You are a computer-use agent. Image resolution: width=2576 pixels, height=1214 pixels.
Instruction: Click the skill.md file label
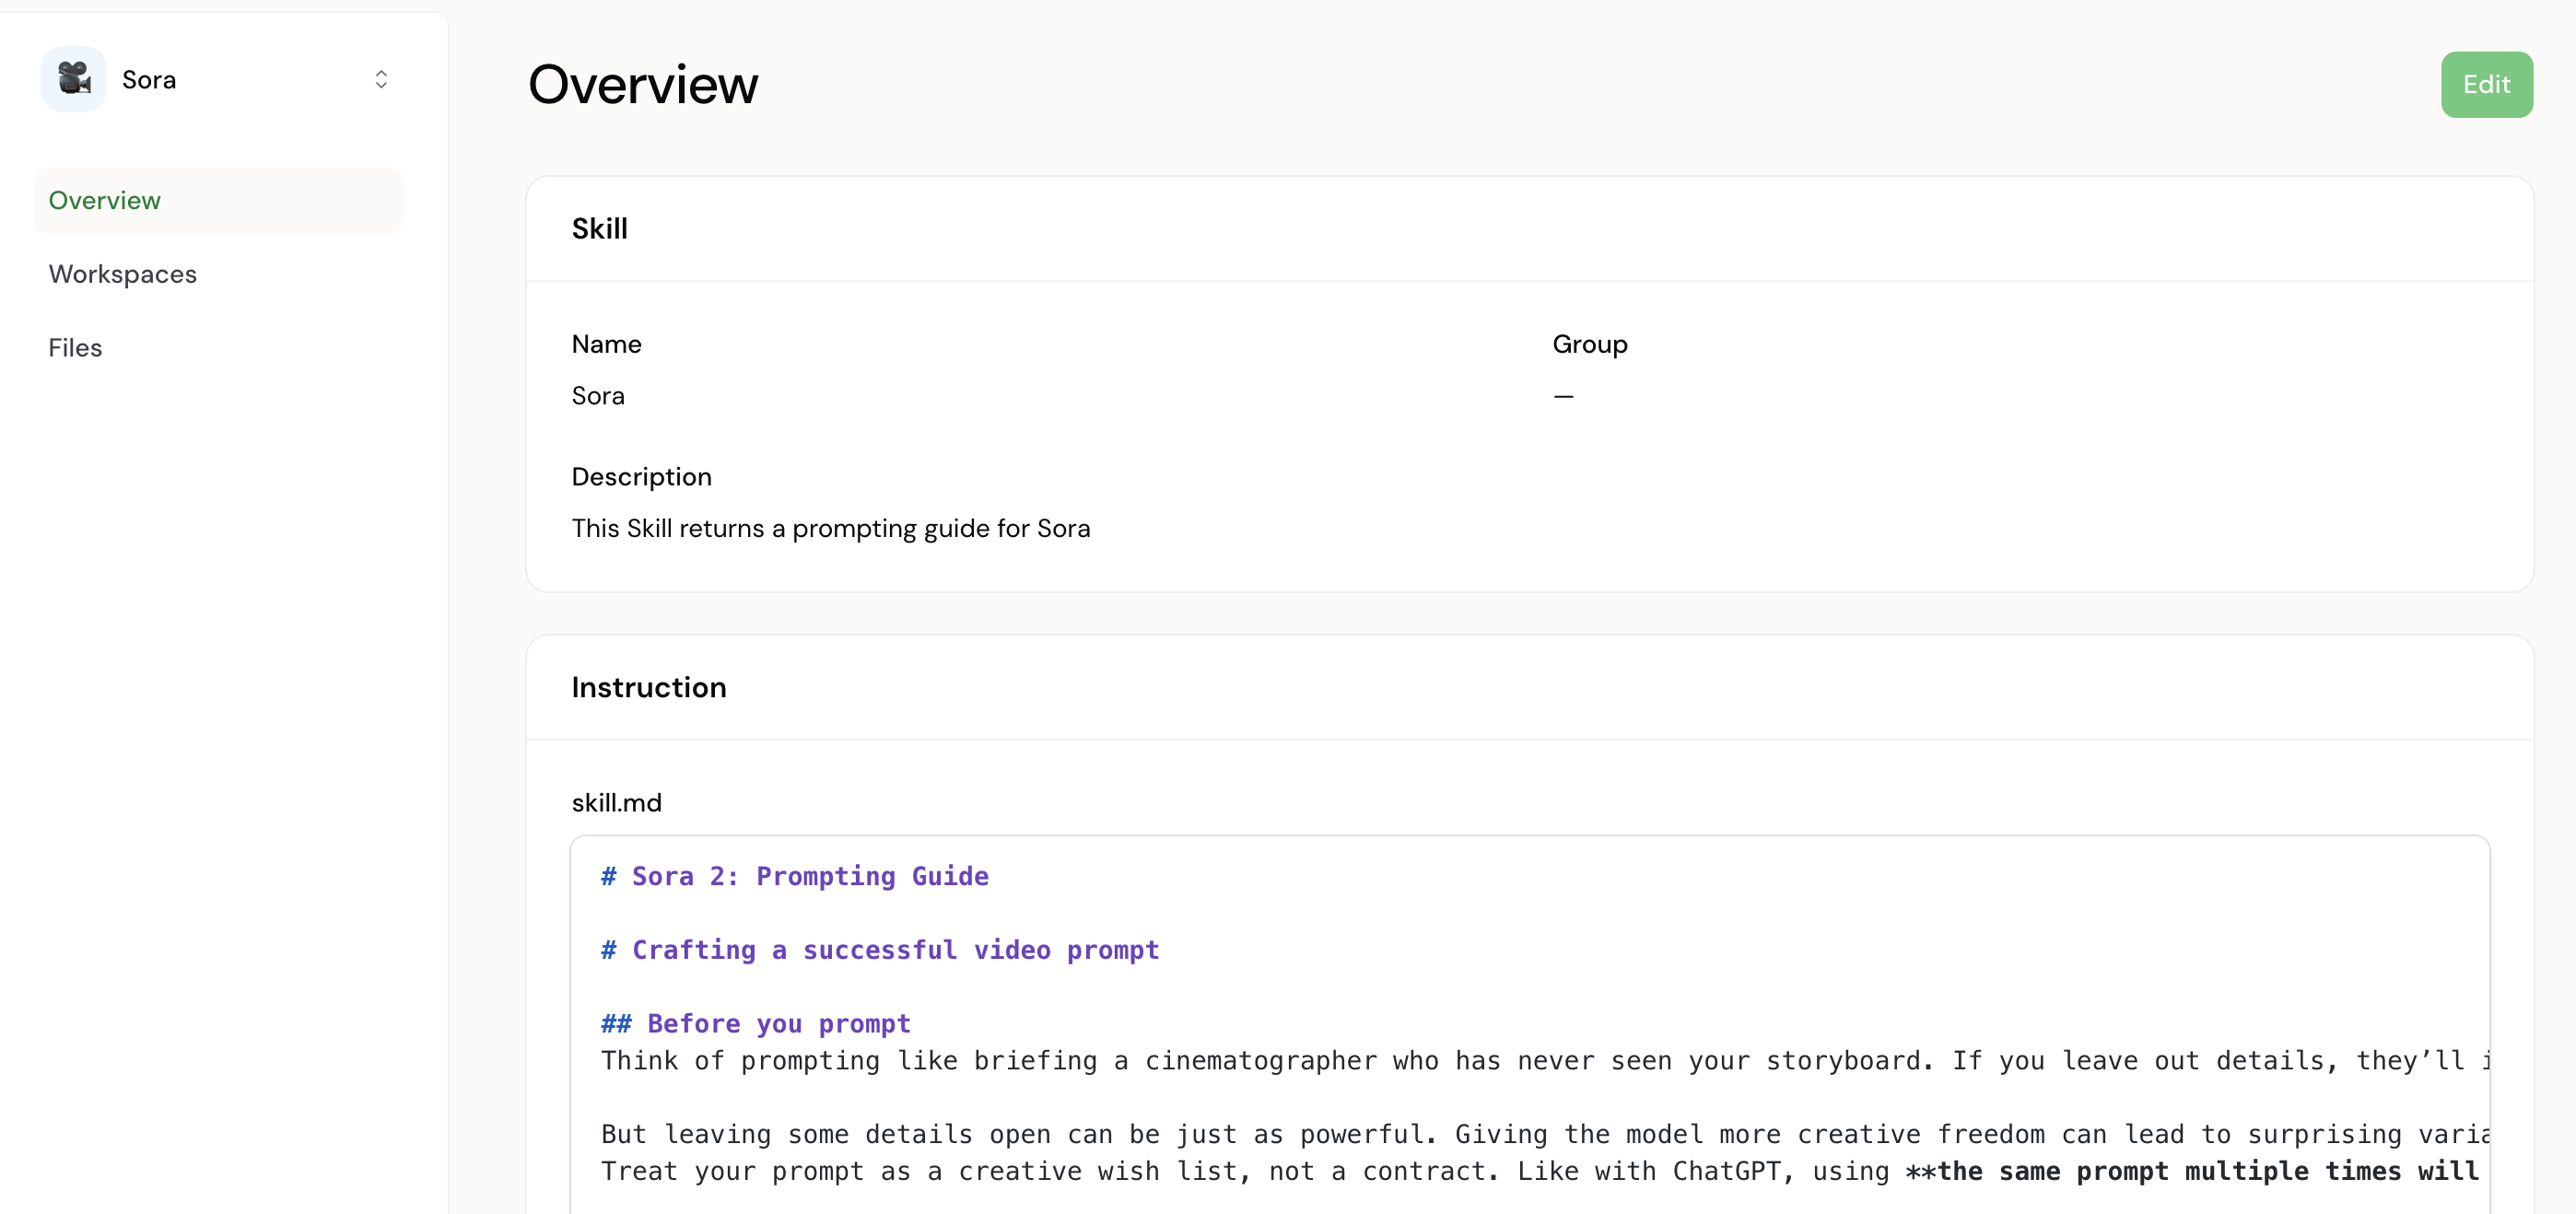point(616,803)
